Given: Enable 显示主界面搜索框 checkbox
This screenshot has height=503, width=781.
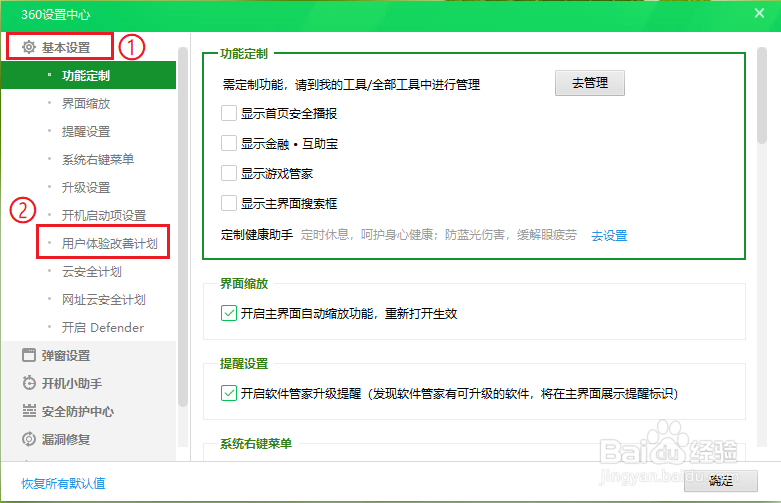Looking at the screenshot, I should click(229, 203).
